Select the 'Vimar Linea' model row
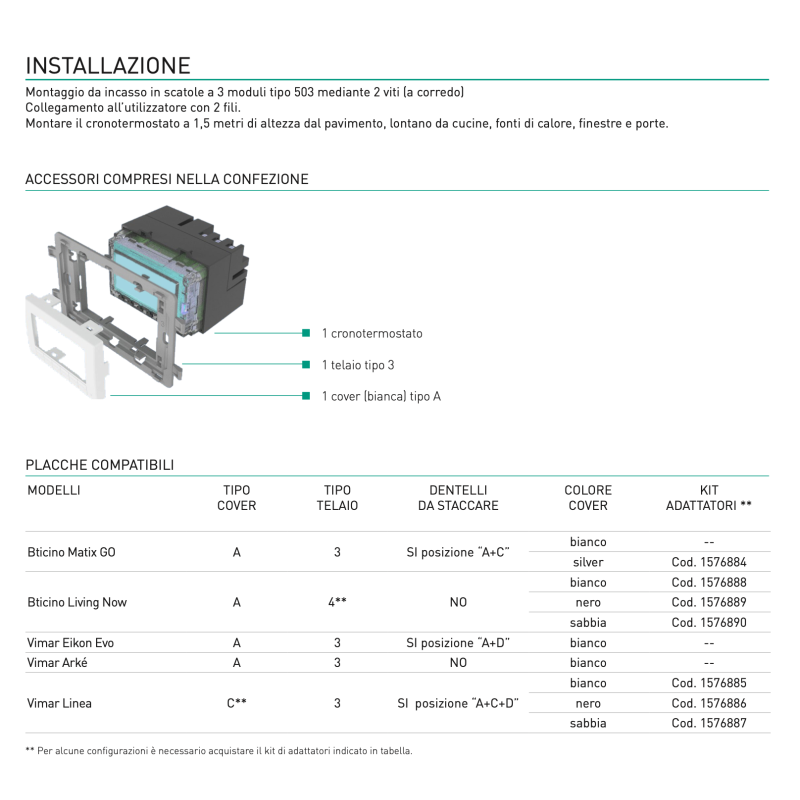This screenshot has height=800, width=800. (x=398, y=703)
